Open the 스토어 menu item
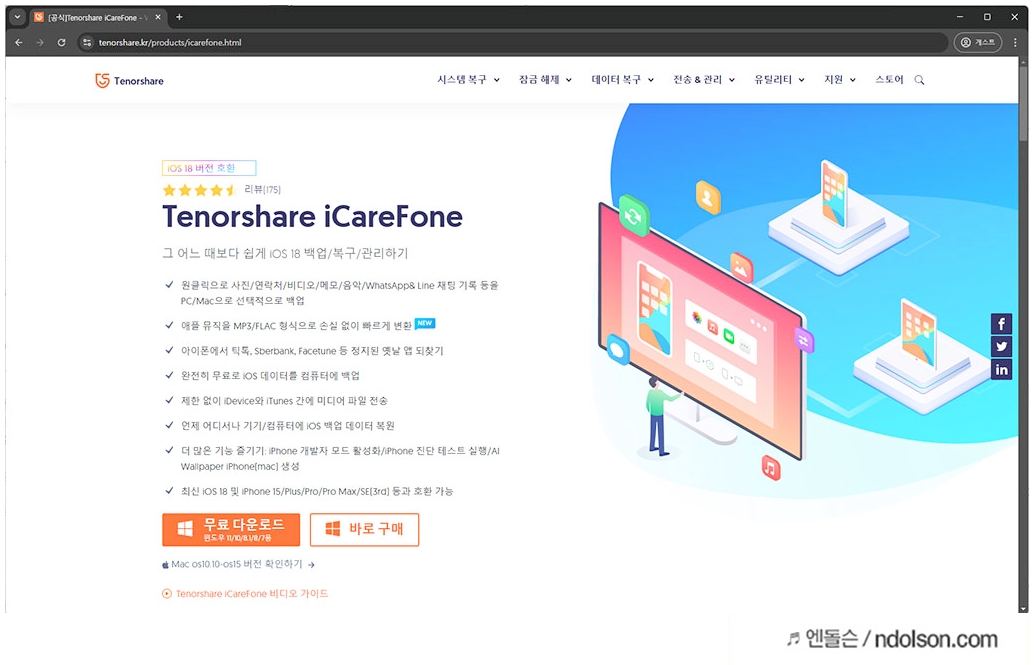The image size is (1034, 665). 889,80
